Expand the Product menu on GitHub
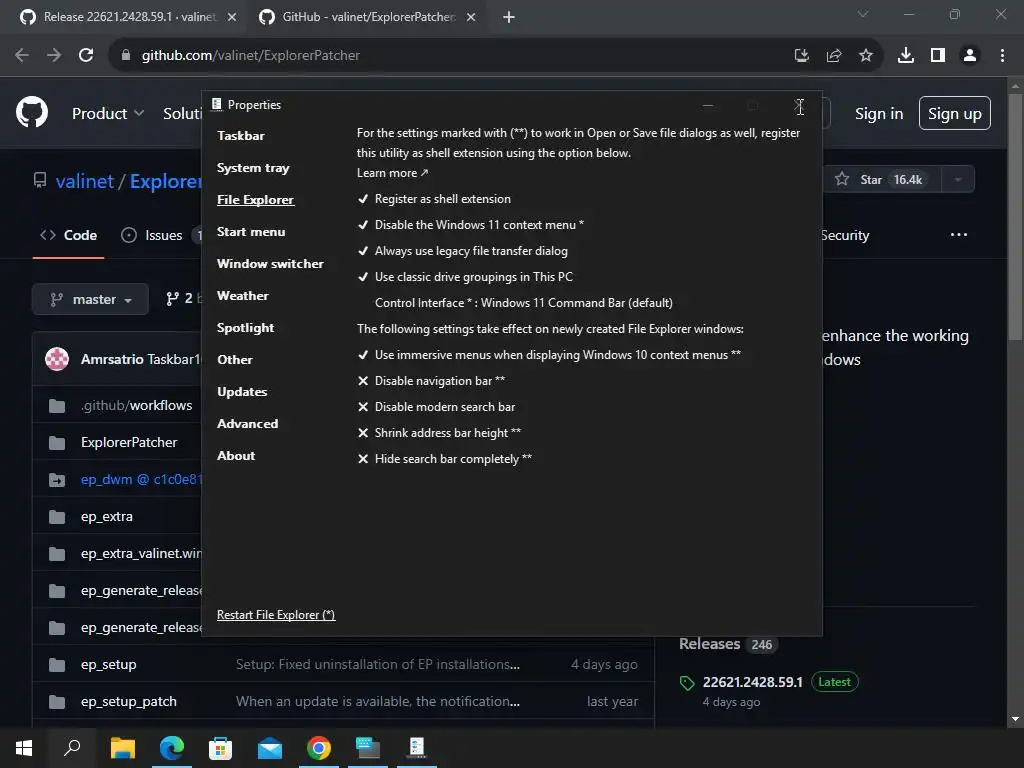The height and width of the screenshot is (768, 1024). coord(108,114)
